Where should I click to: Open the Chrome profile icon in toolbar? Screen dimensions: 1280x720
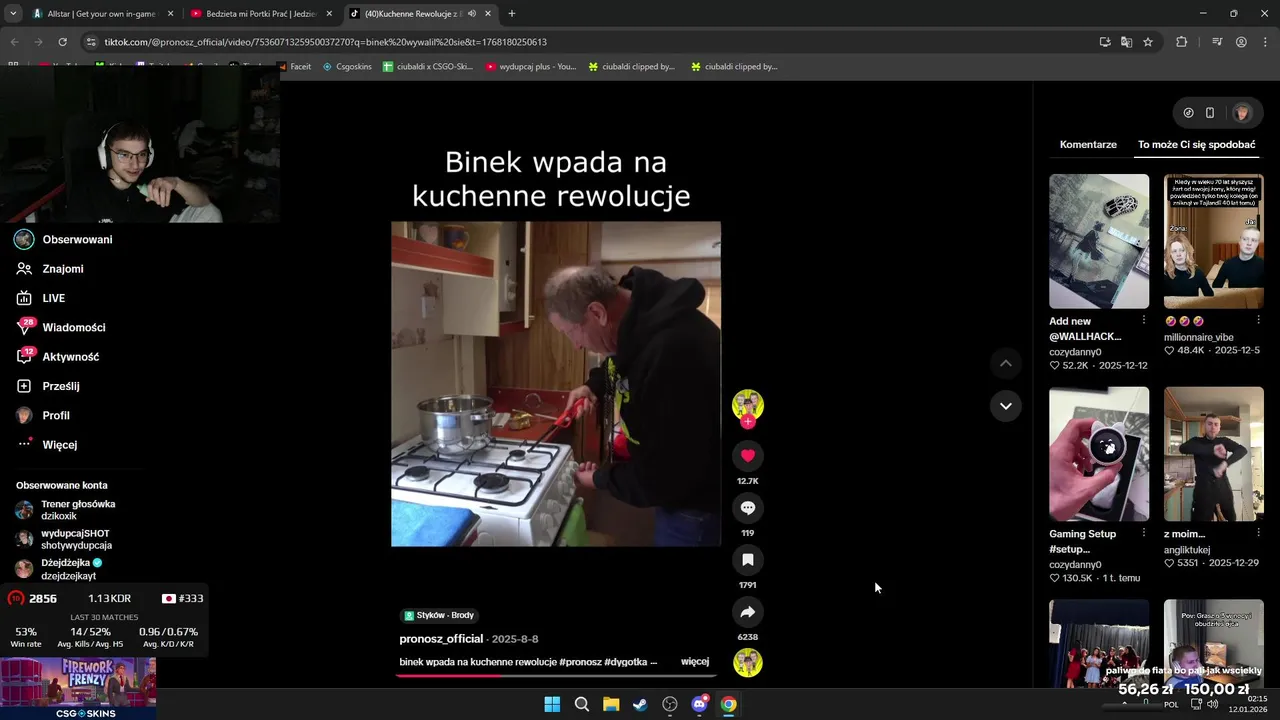tap(1241, 42)
